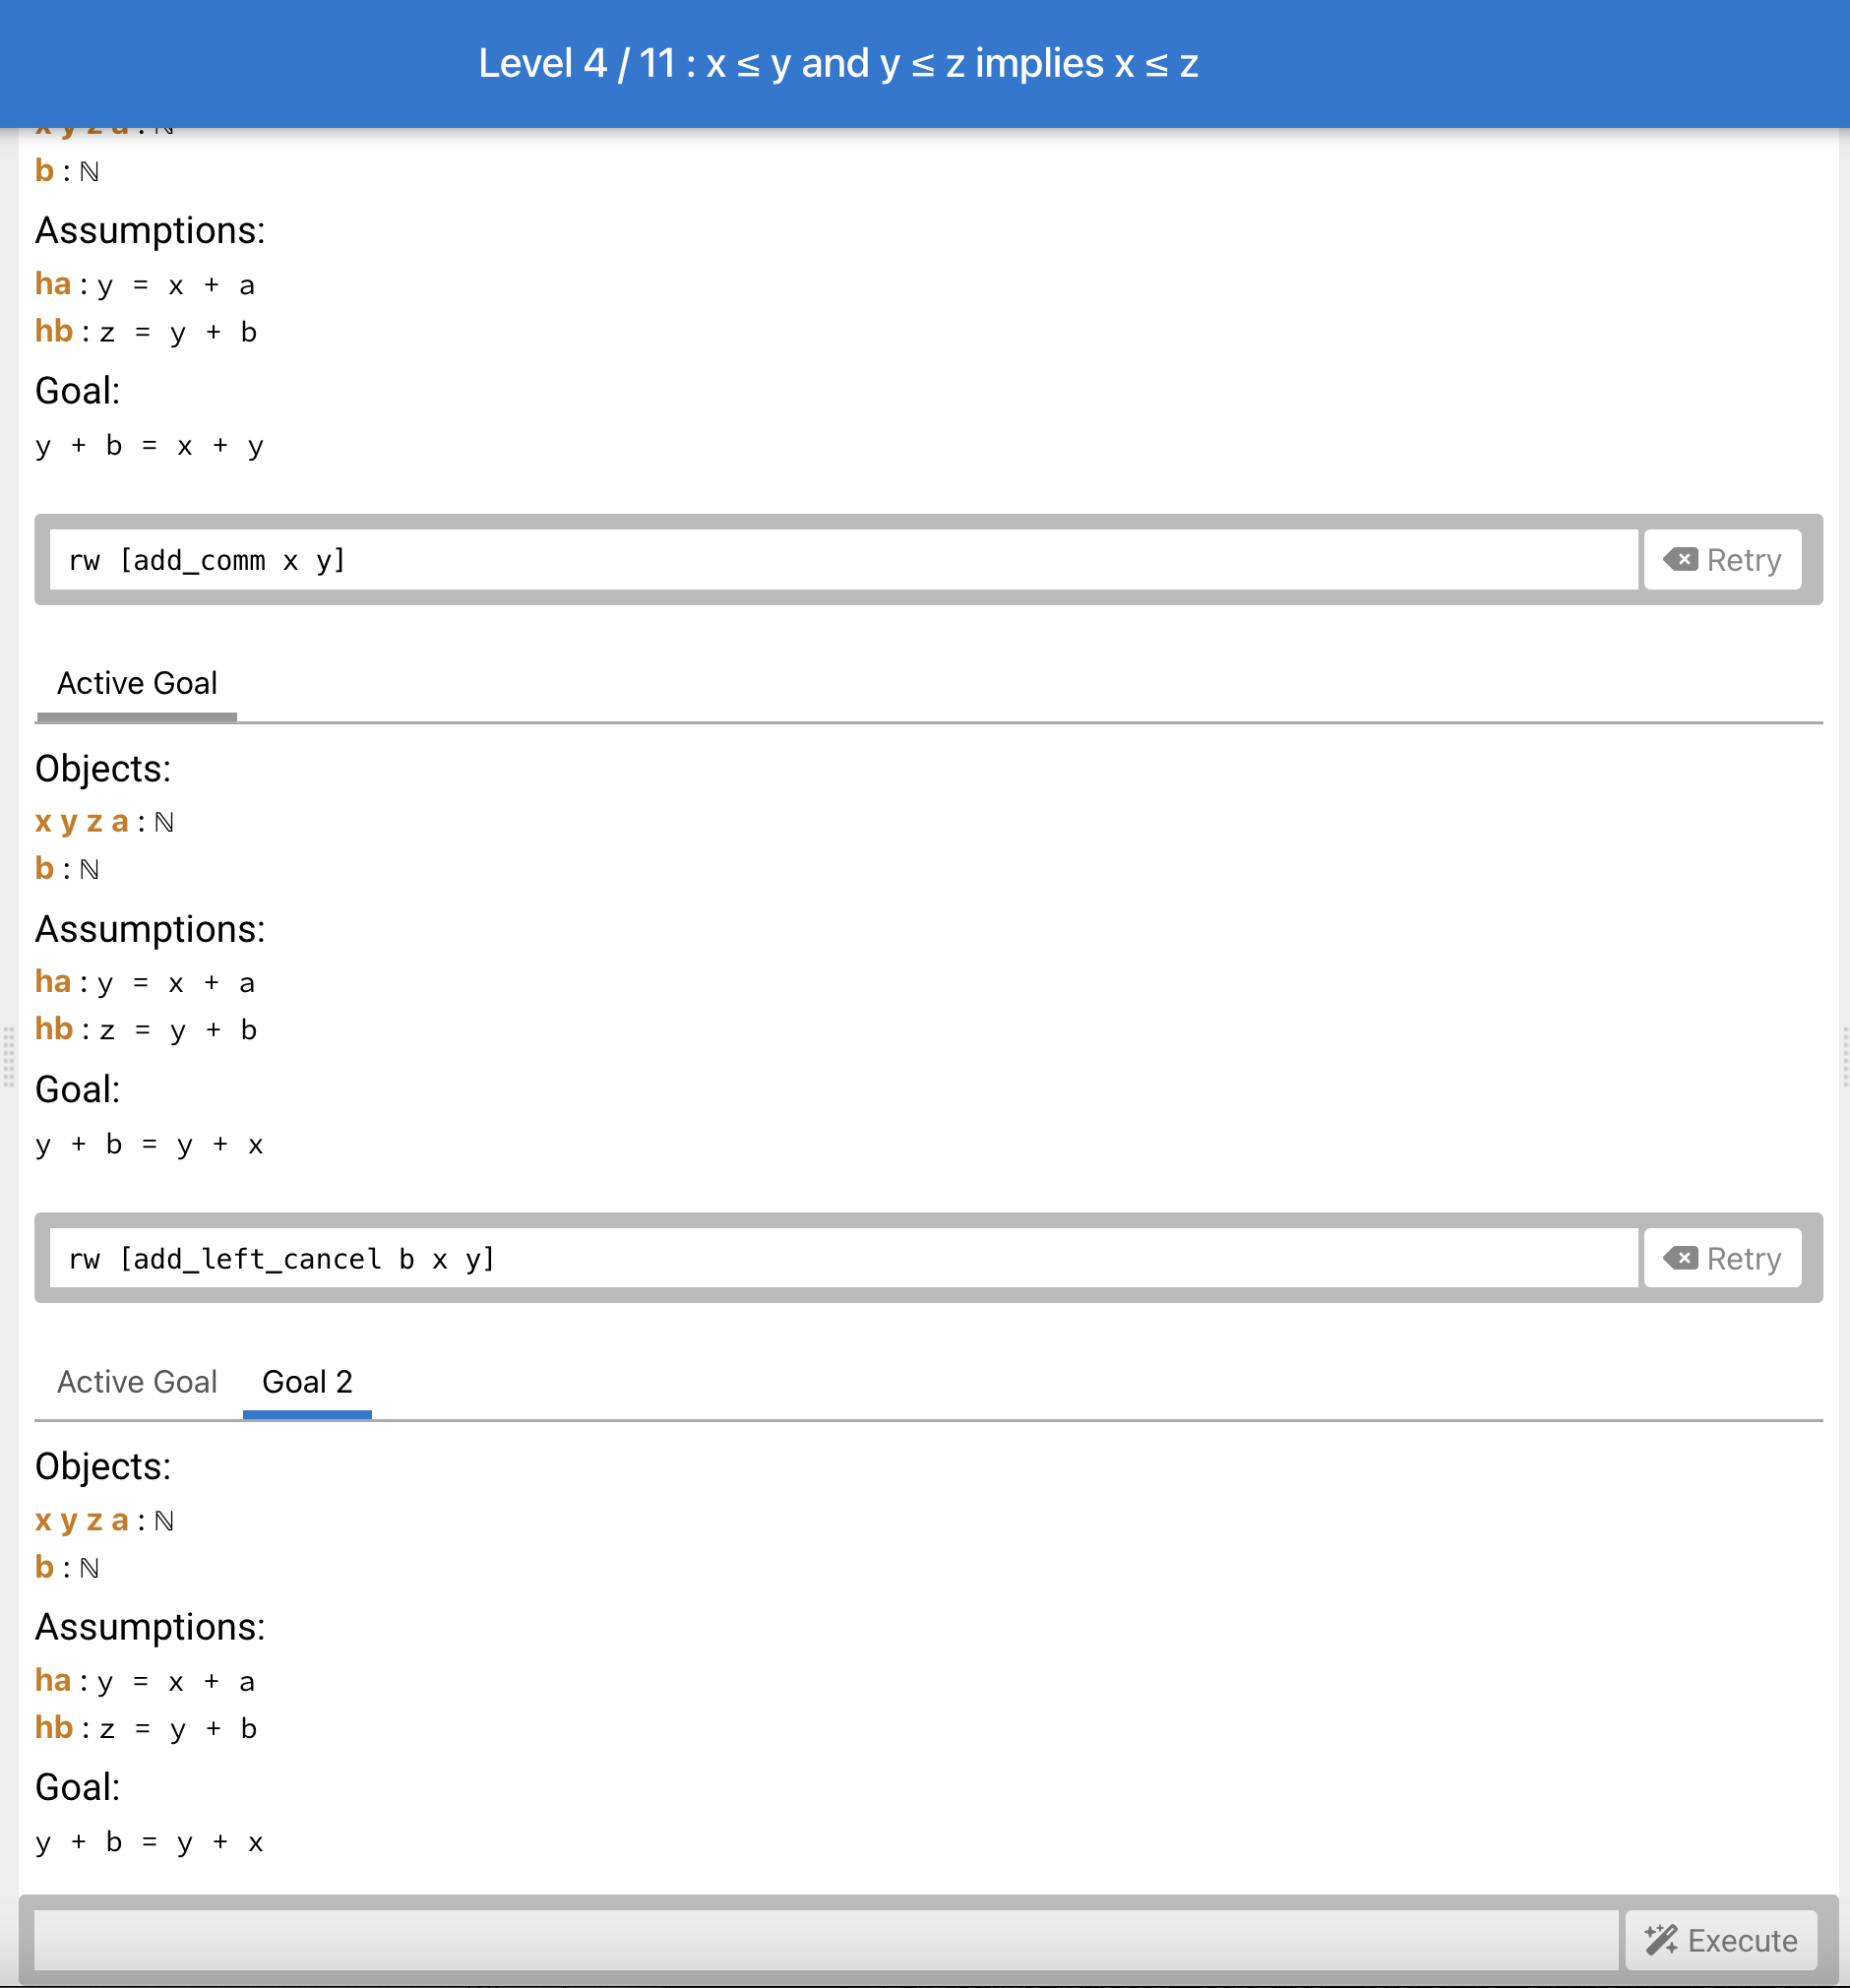Screen dimensions: 1850x1988
Task: Click the magic wand icon on Execute
Action: (1661, 1940)
